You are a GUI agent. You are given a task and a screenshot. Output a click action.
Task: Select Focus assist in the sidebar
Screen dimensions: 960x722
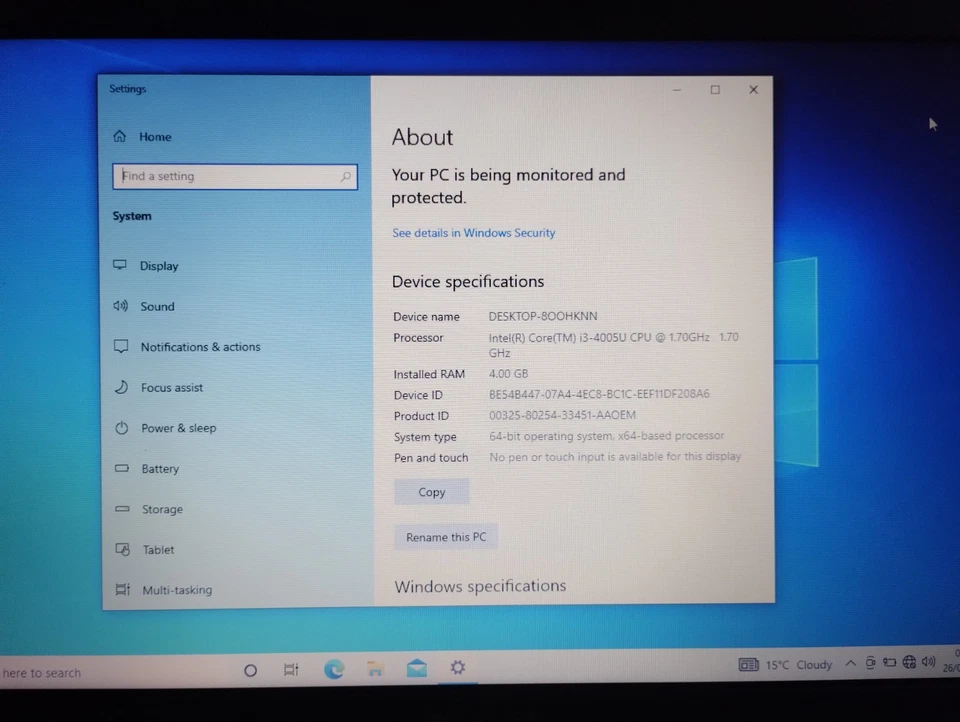(171, 387)
